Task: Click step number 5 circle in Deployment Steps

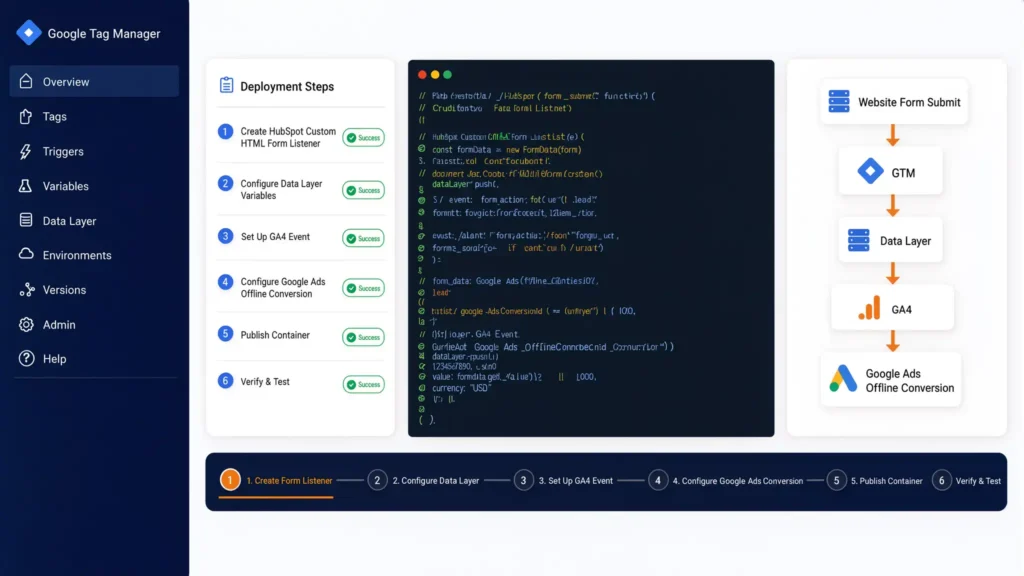Action: click(x=225, y=334)
